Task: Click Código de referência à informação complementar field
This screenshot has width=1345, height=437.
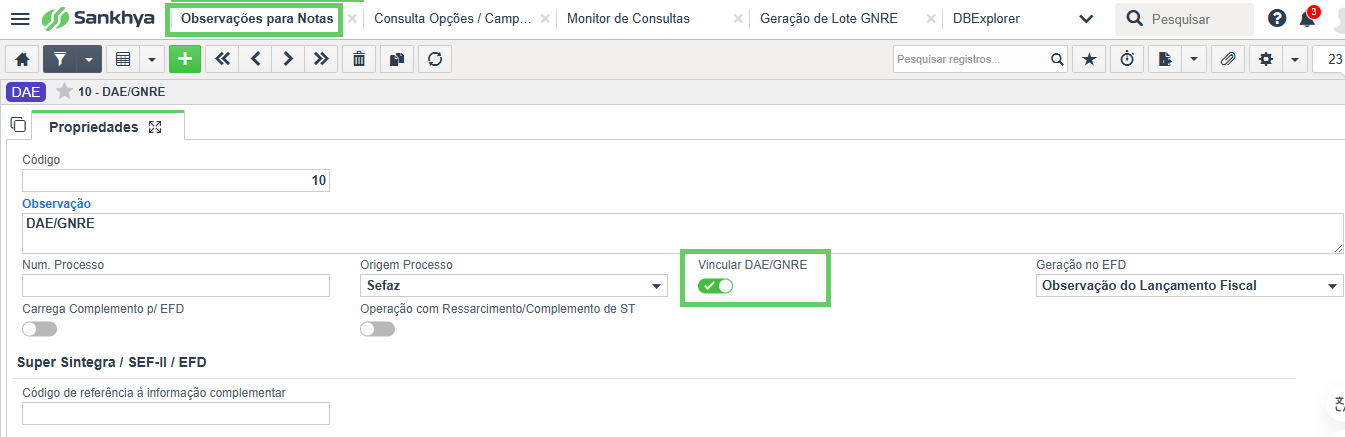Action: [176, 414]
